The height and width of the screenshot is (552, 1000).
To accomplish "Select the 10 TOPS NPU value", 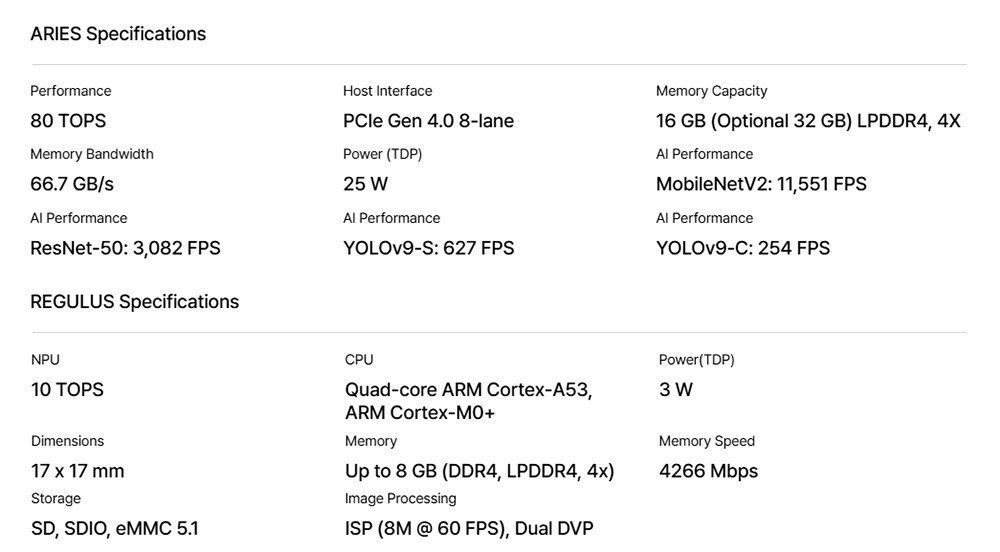I will pyautogui.click(x=67, y=390).
